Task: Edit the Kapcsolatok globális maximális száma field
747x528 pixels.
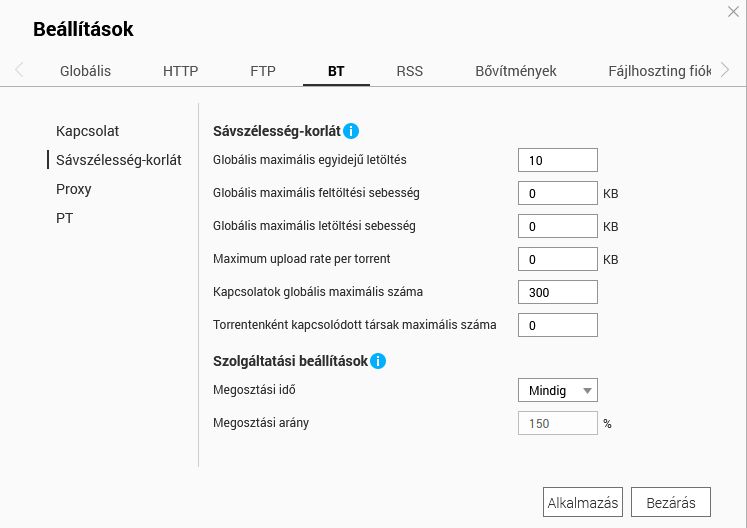Action: 558,292
